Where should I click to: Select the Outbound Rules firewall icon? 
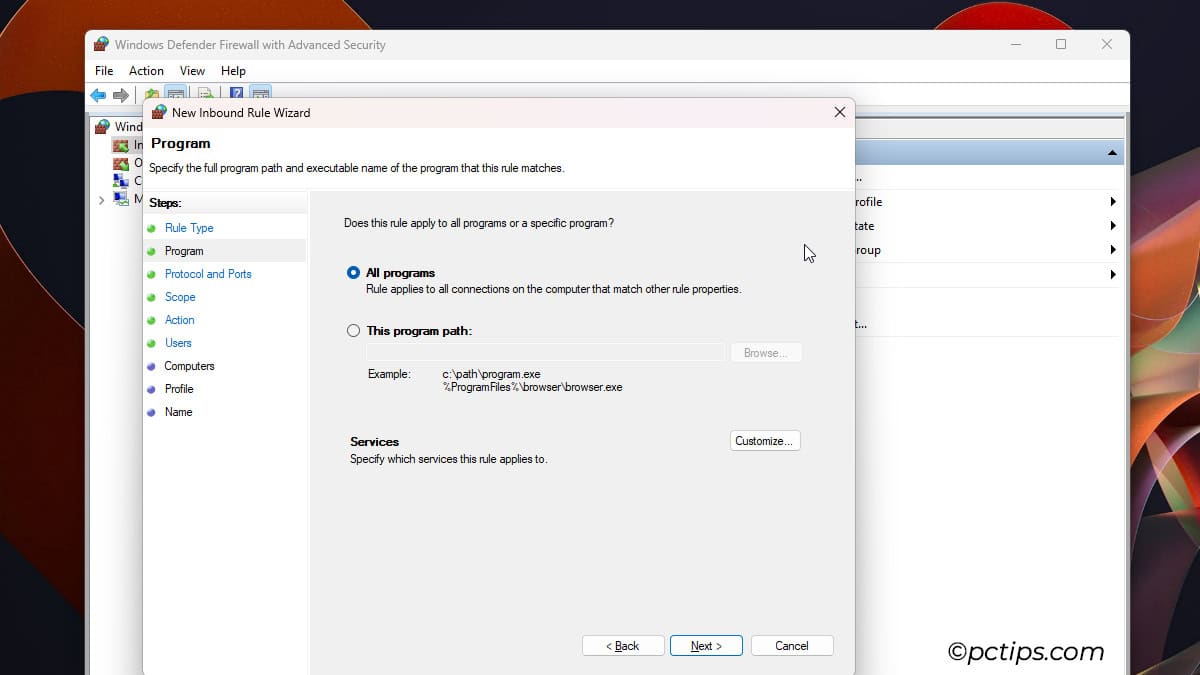tap(122, 163)
